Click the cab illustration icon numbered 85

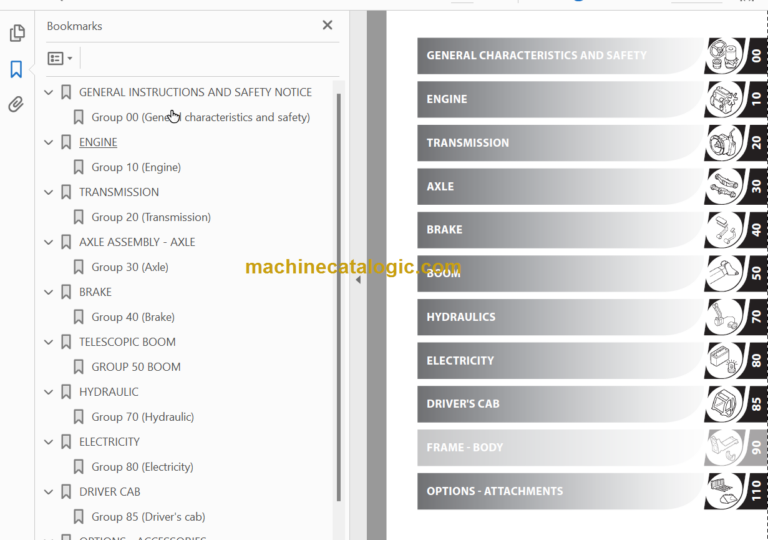724,404
